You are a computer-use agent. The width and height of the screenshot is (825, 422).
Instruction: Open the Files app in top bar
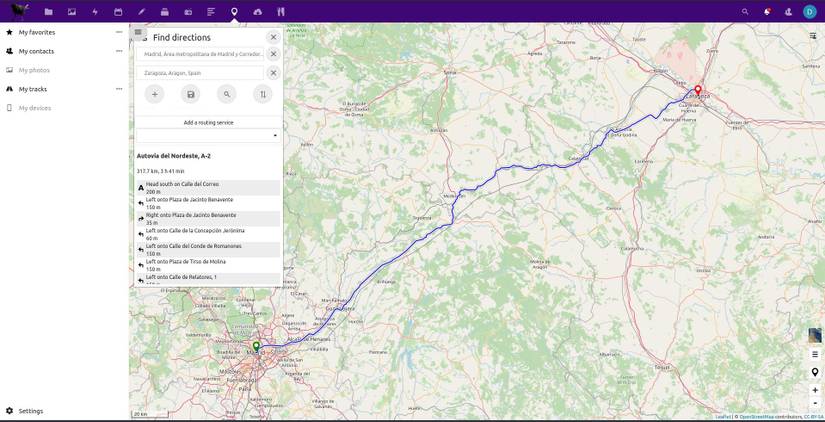pos(48,12)
